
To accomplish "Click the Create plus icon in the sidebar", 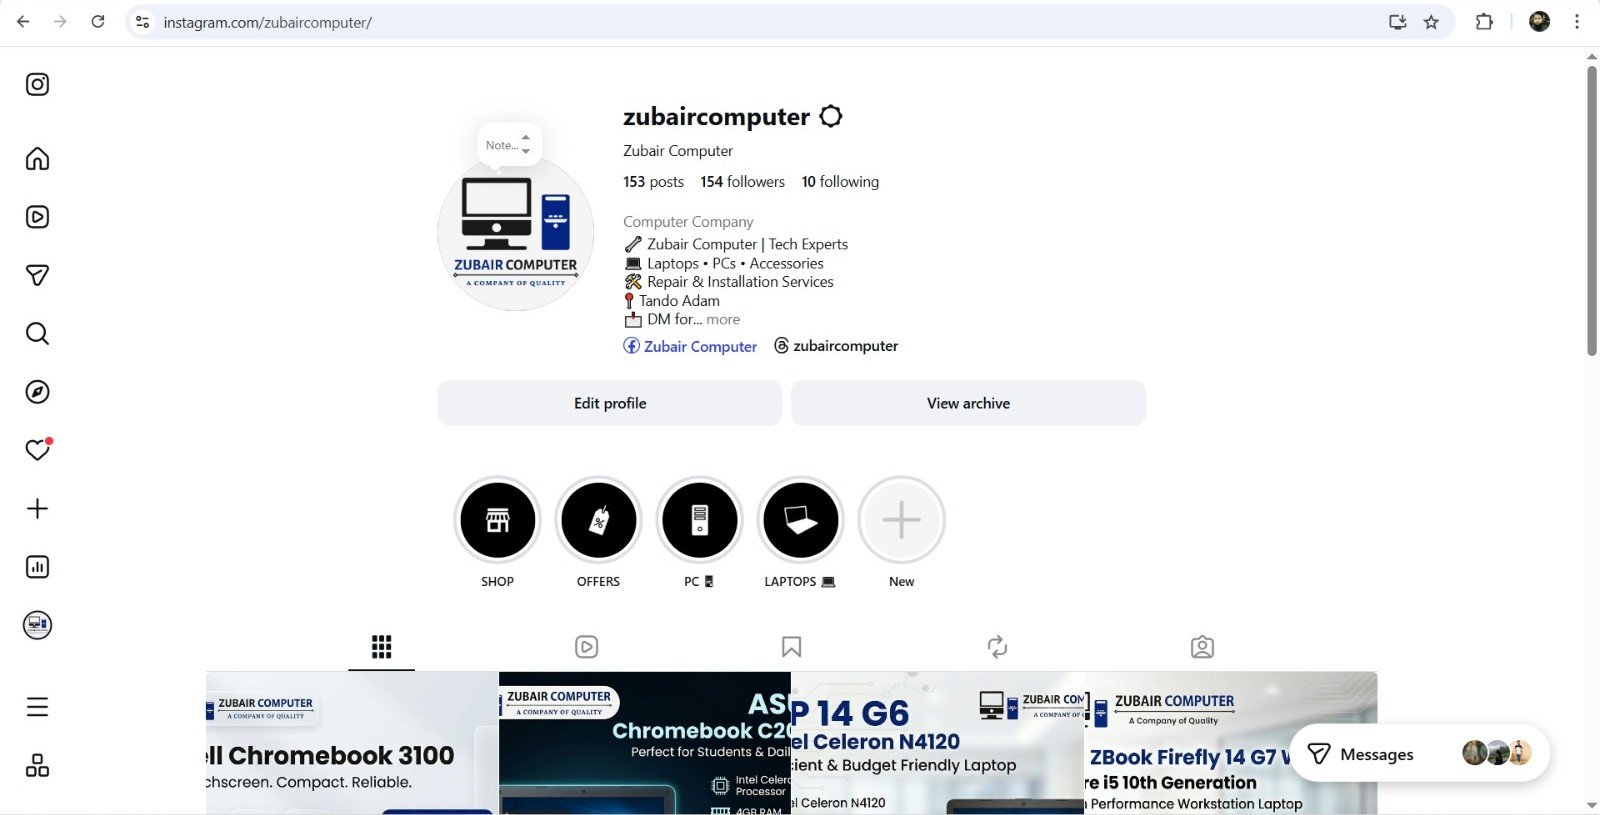I will click(37, 508).
